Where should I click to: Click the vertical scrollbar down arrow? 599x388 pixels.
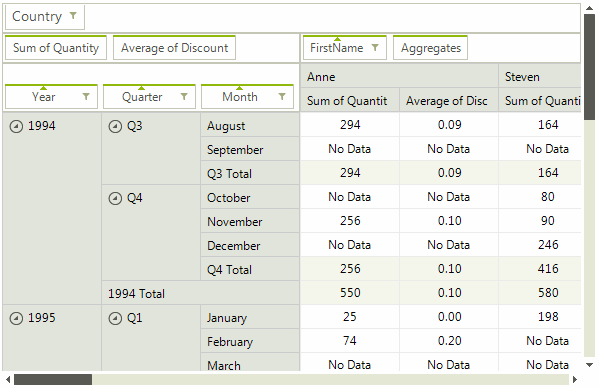point(589,365)
